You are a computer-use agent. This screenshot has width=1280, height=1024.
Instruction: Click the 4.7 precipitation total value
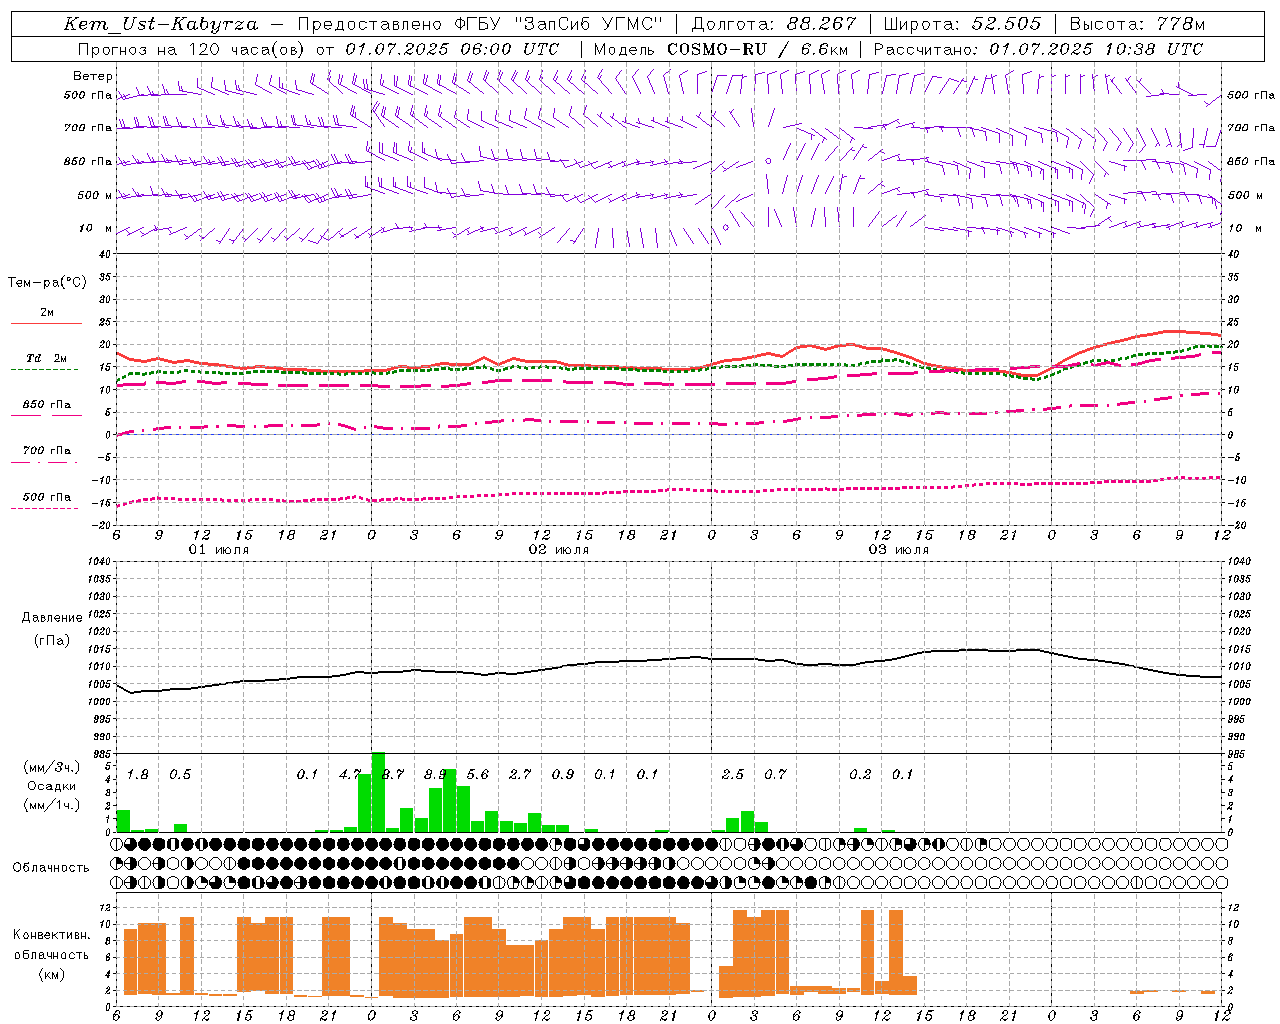tap(350, 774)
